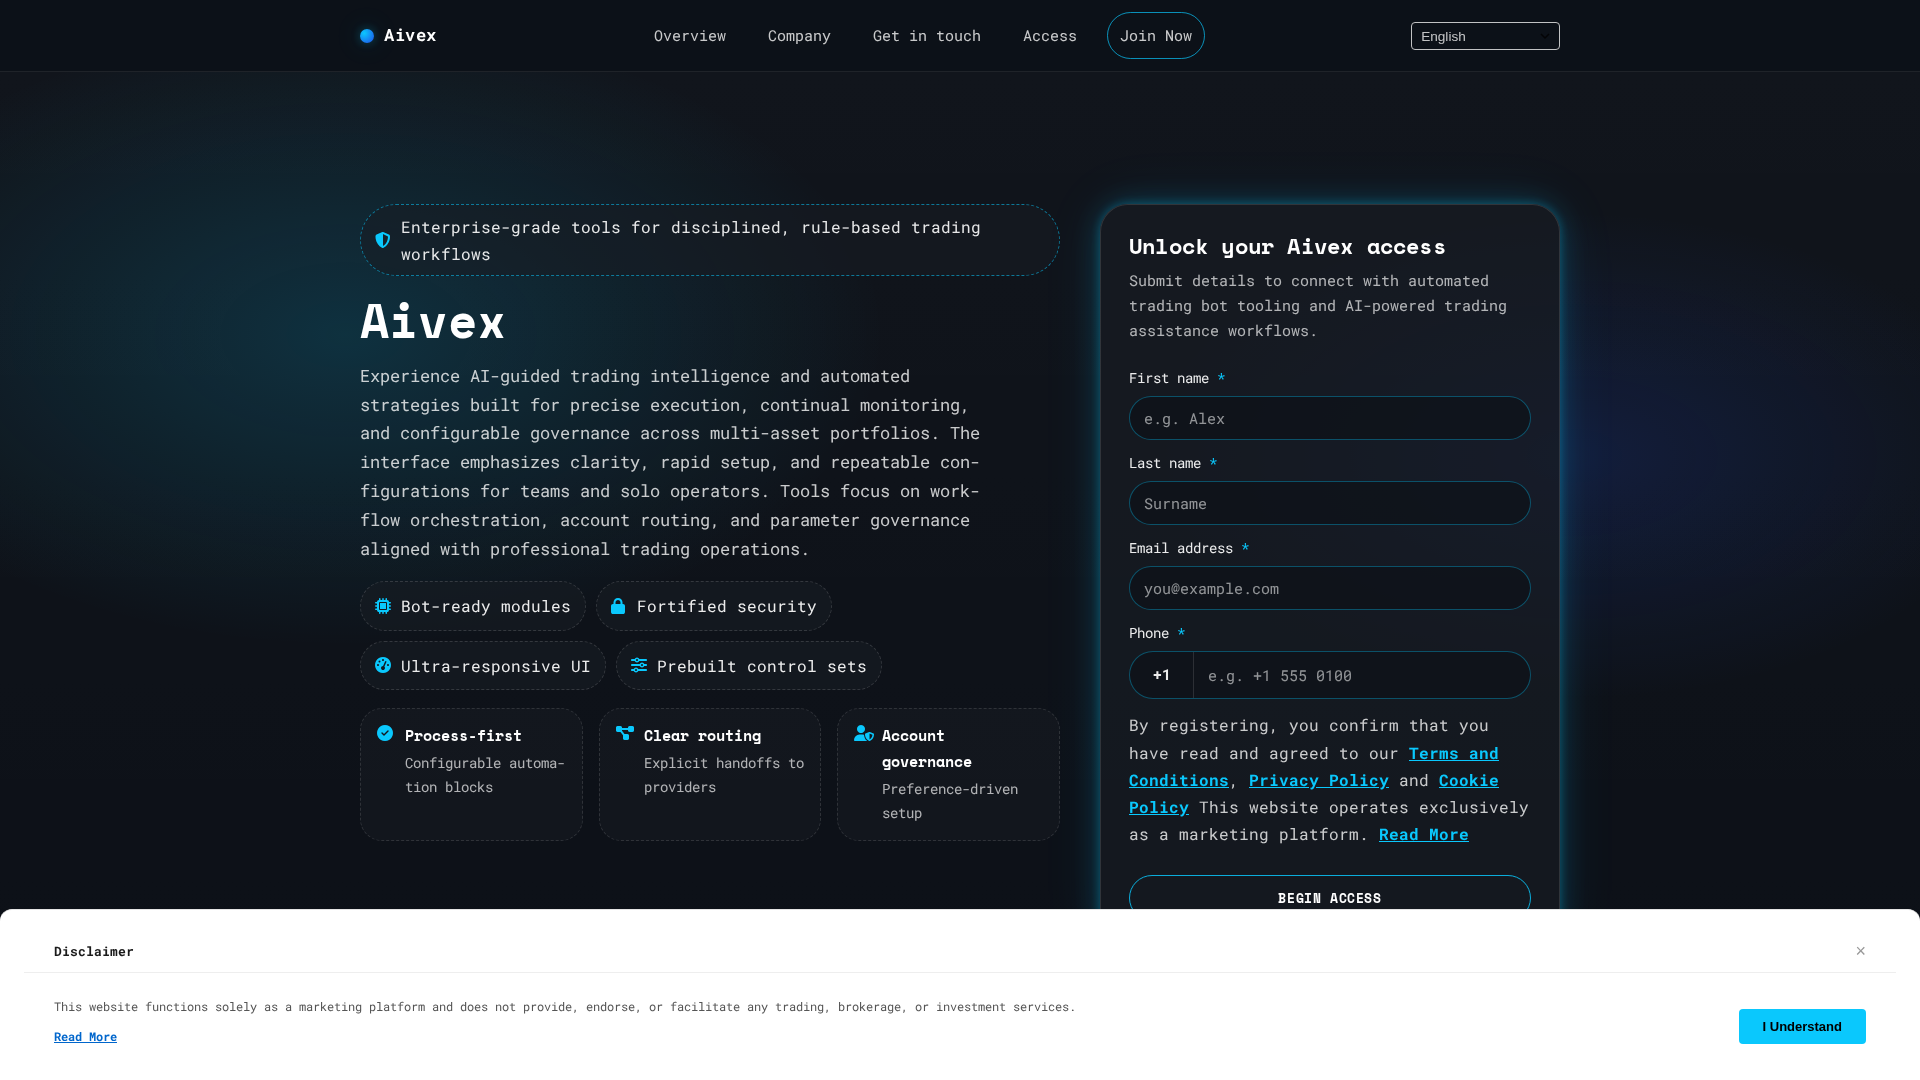1920x1080 pixels.
Task: Click the Ultra-responsive UI pill
Action: pos(483,665)
